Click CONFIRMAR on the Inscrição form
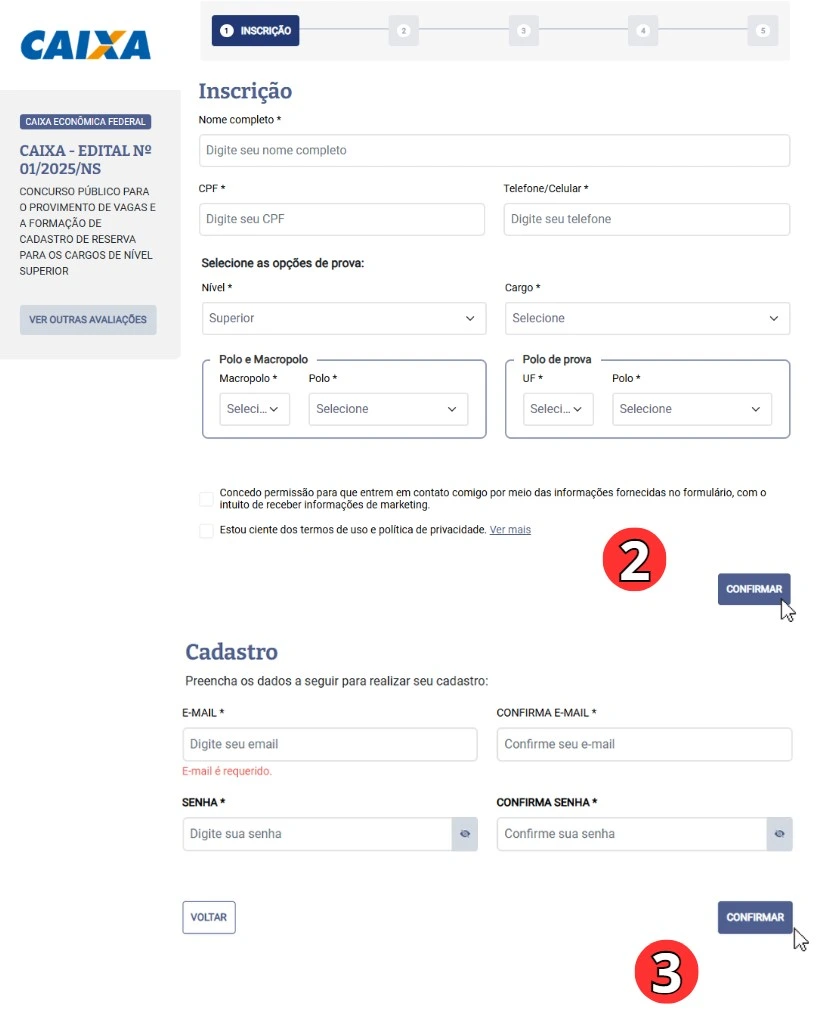 (x=754, y=589)
